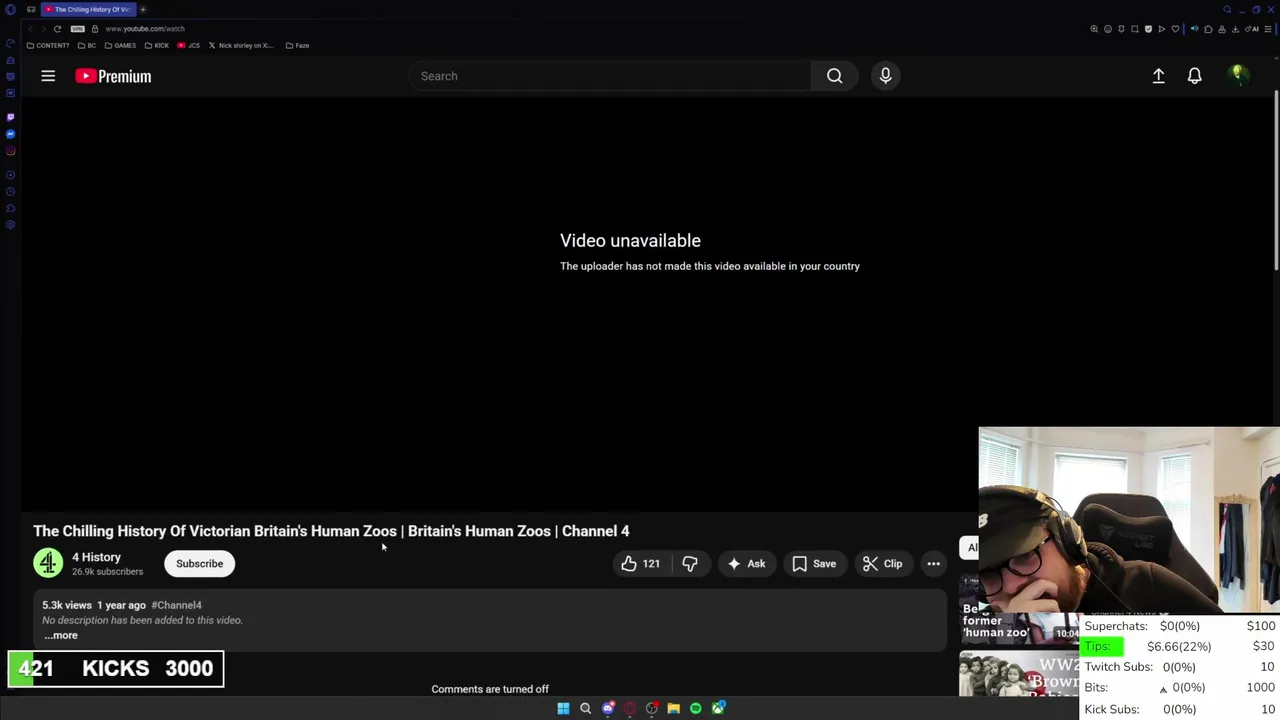This screenshot has width=1280, height=720.
Task: Open the Ask AI button
Action: (747, 564)
